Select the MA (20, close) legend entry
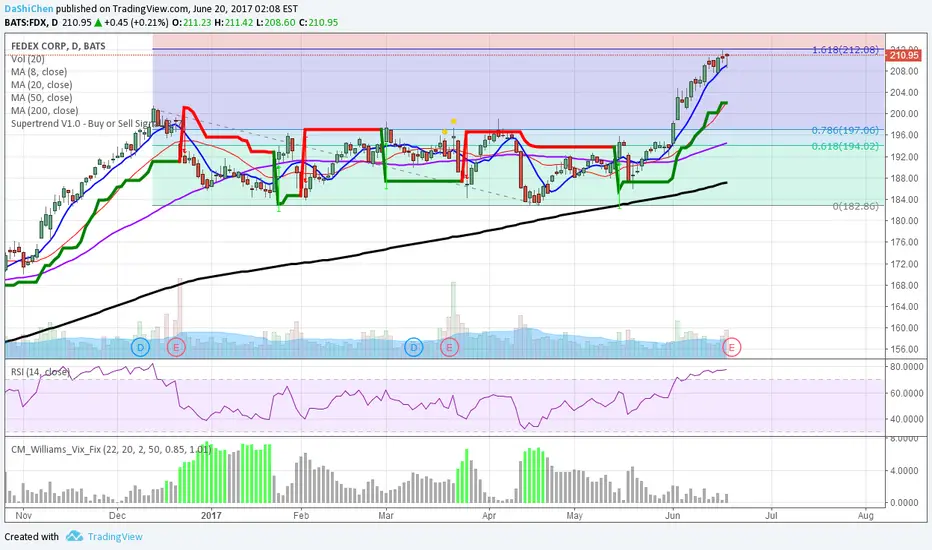This screenshot has height=550, width=932. (42, 85)
